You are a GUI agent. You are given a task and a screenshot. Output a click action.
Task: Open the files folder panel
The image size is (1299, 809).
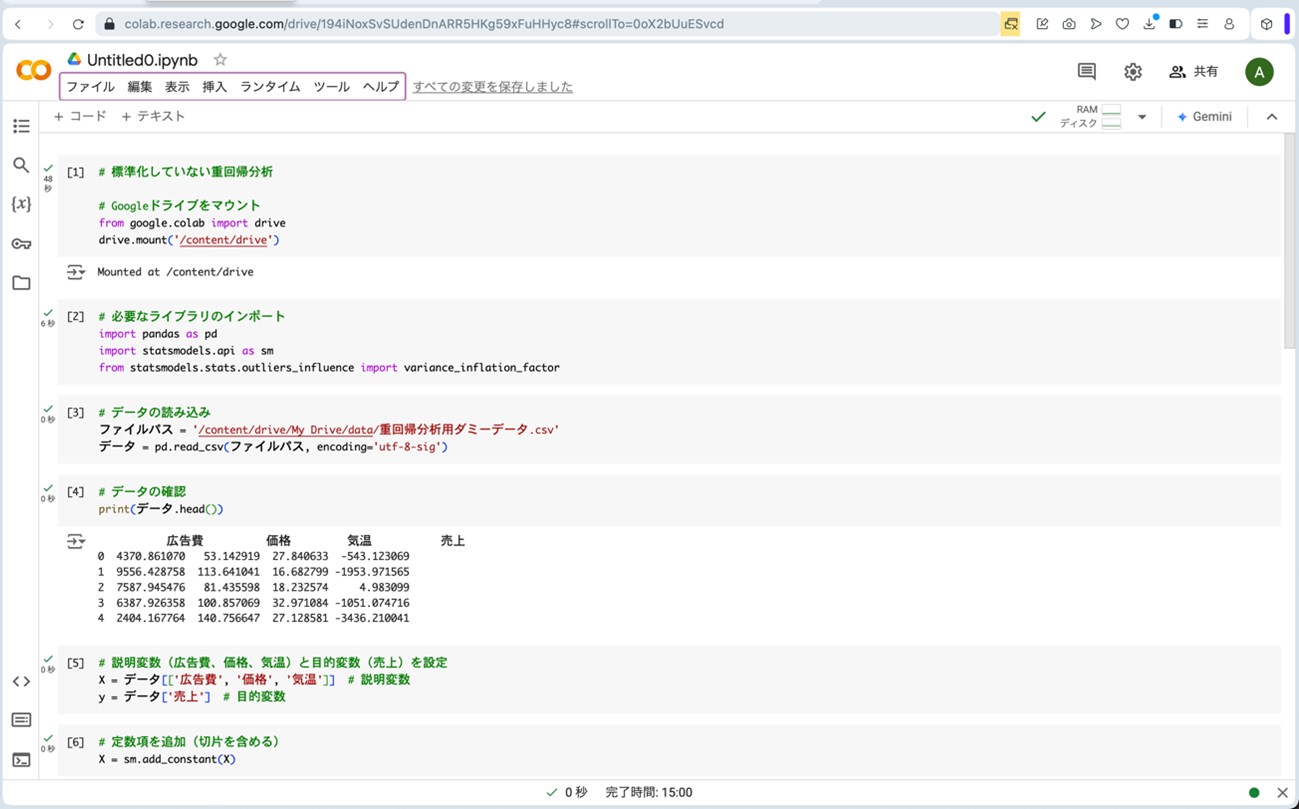[x=21, y=283]
